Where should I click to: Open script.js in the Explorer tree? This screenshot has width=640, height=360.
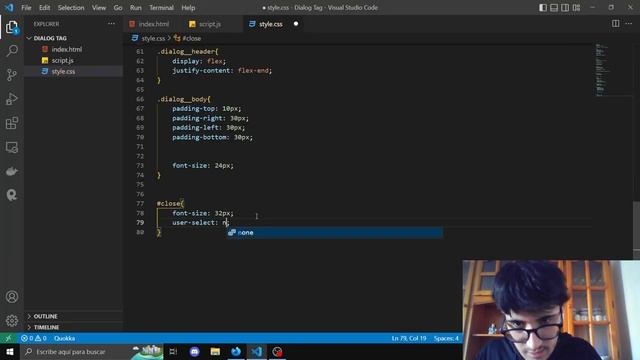[x=62, y=60]
